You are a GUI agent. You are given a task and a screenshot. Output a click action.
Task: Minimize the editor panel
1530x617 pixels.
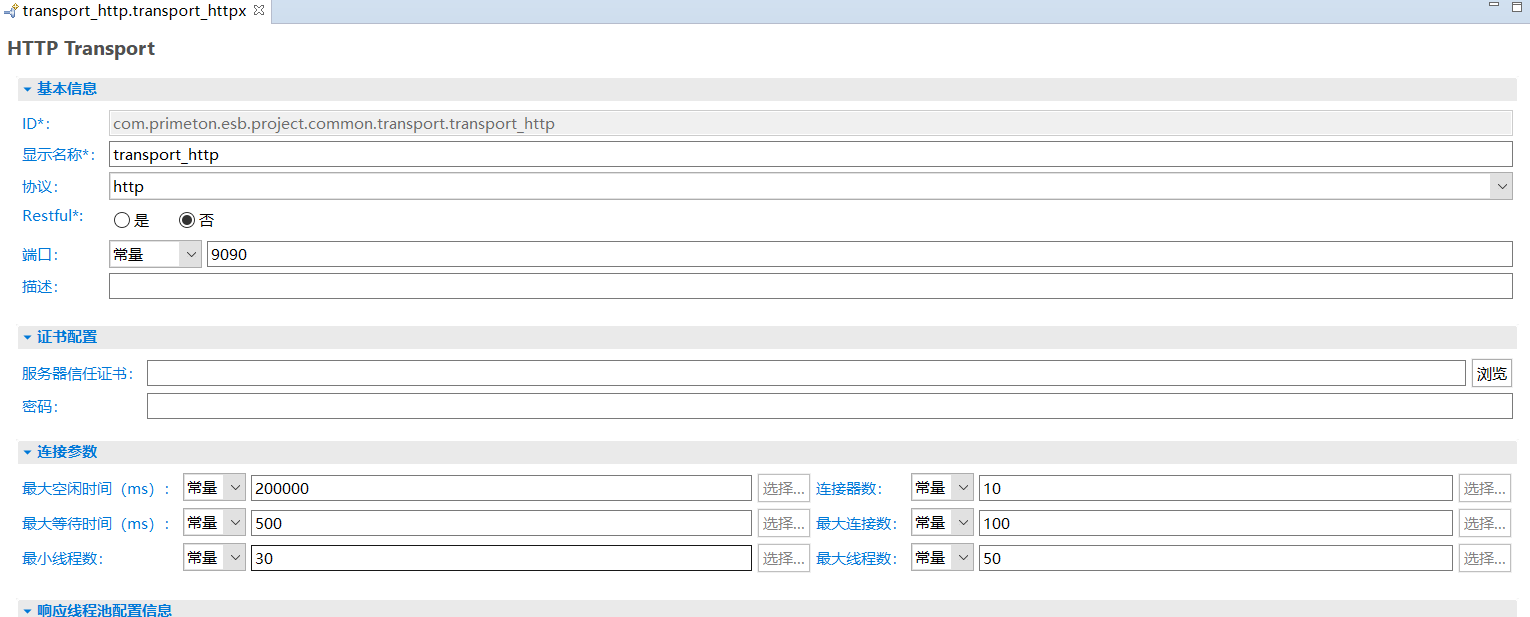[x=1494, y=6]
